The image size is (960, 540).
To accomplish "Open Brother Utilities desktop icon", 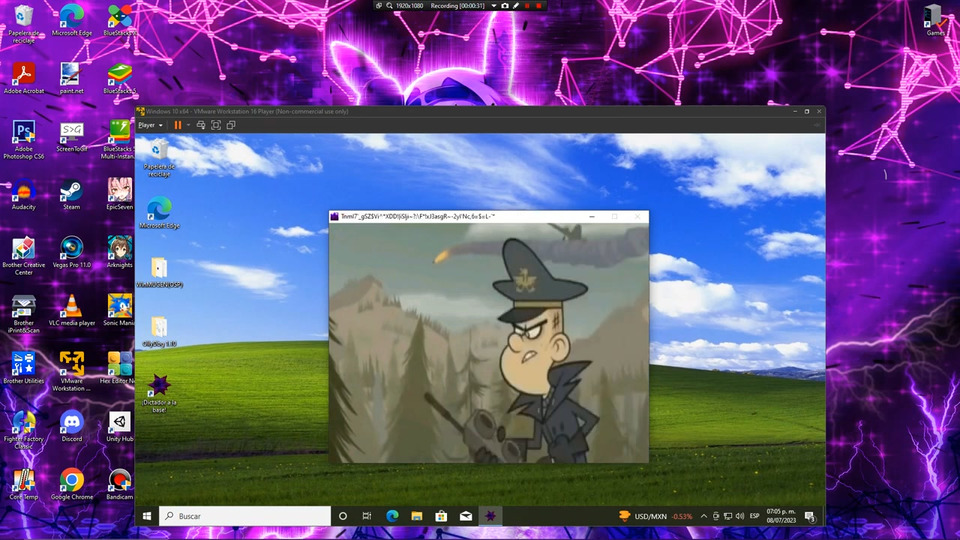I will click(24, 368).
